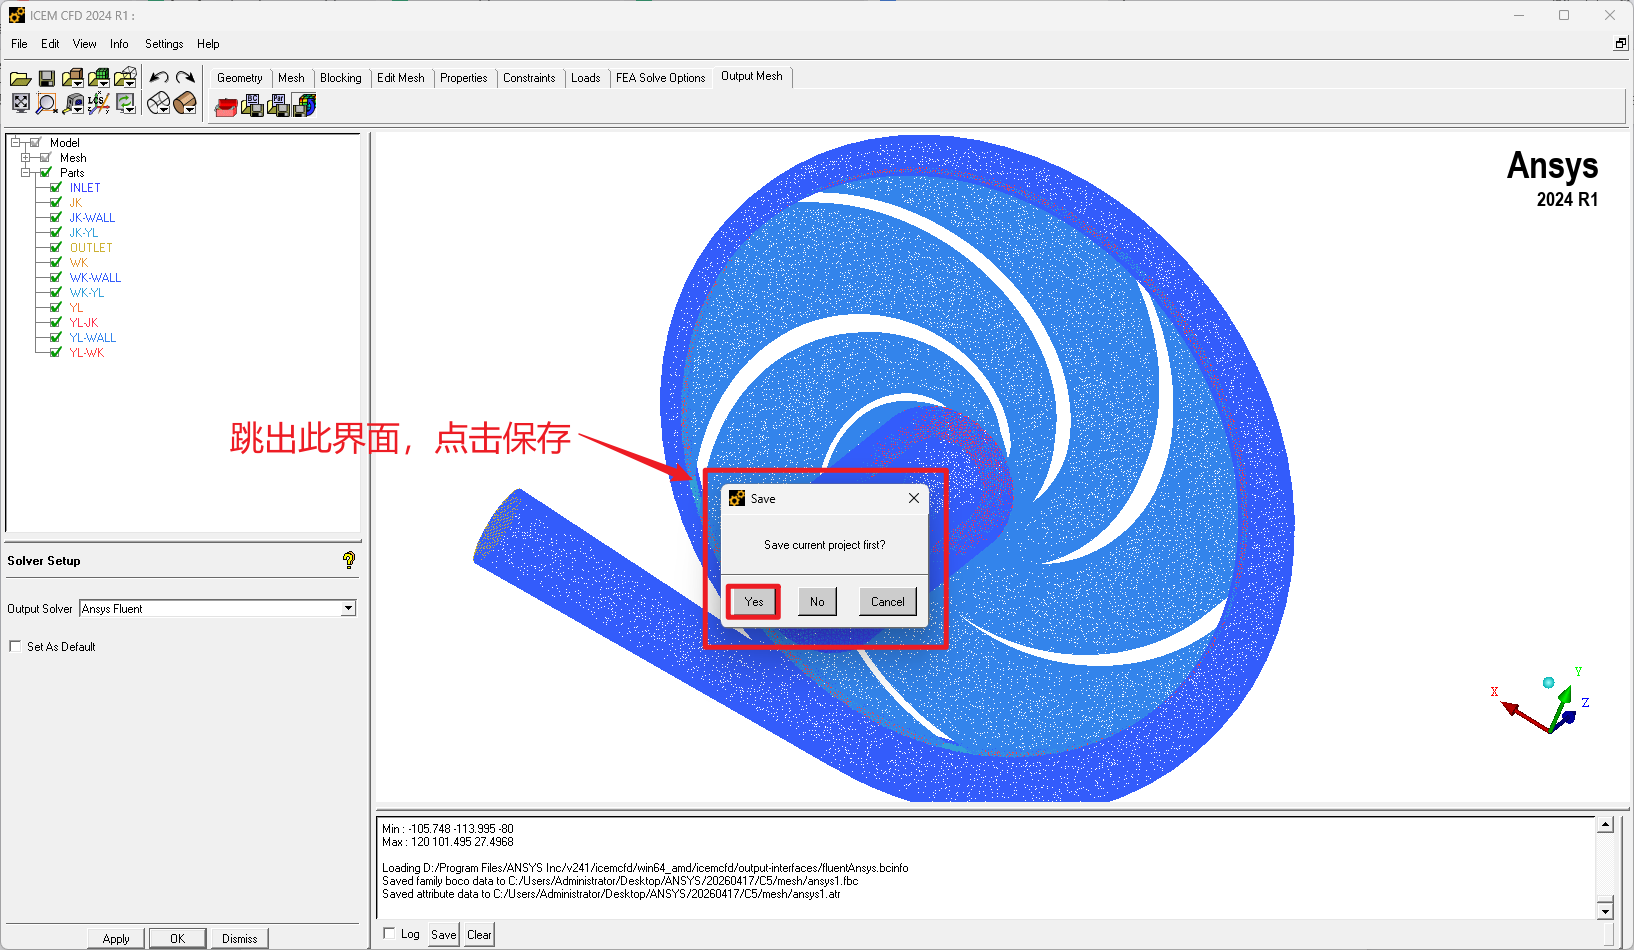Toggle YL-WALL part visibility checkbox
Screen dimensions: 1634x950
[56, 337]
